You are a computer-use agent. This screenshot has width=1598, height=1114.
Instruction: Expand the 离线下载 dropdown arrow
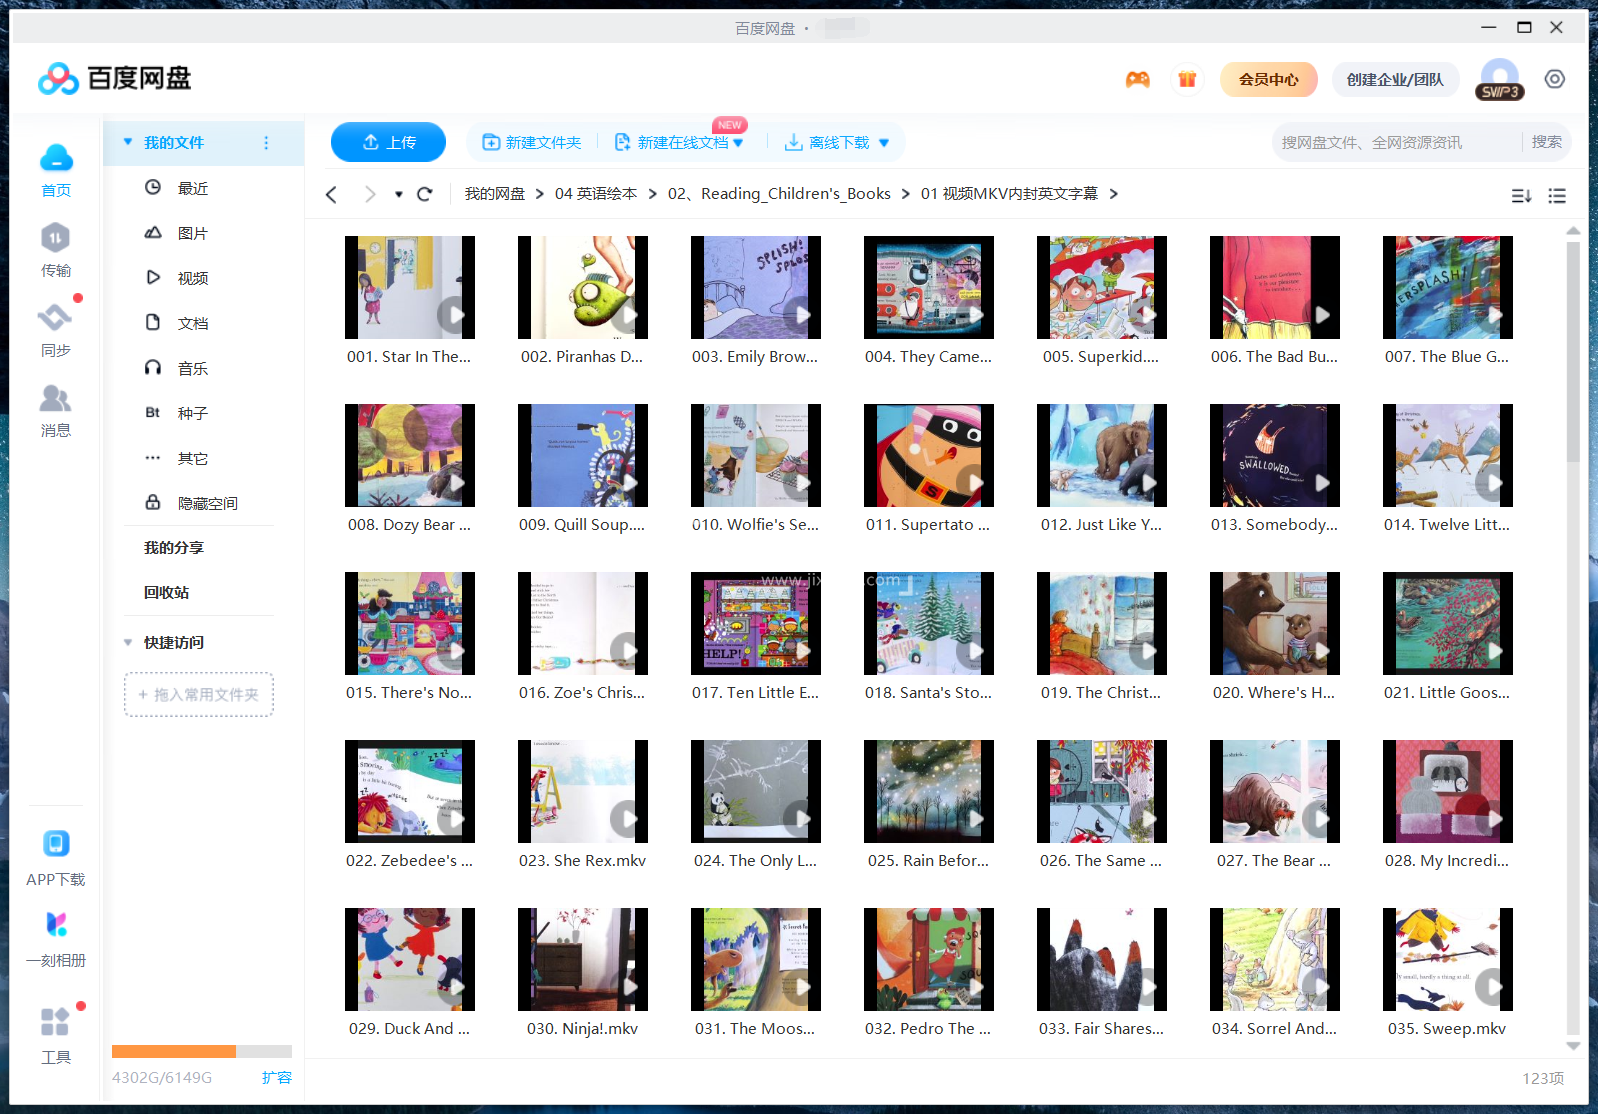point(884,143)
